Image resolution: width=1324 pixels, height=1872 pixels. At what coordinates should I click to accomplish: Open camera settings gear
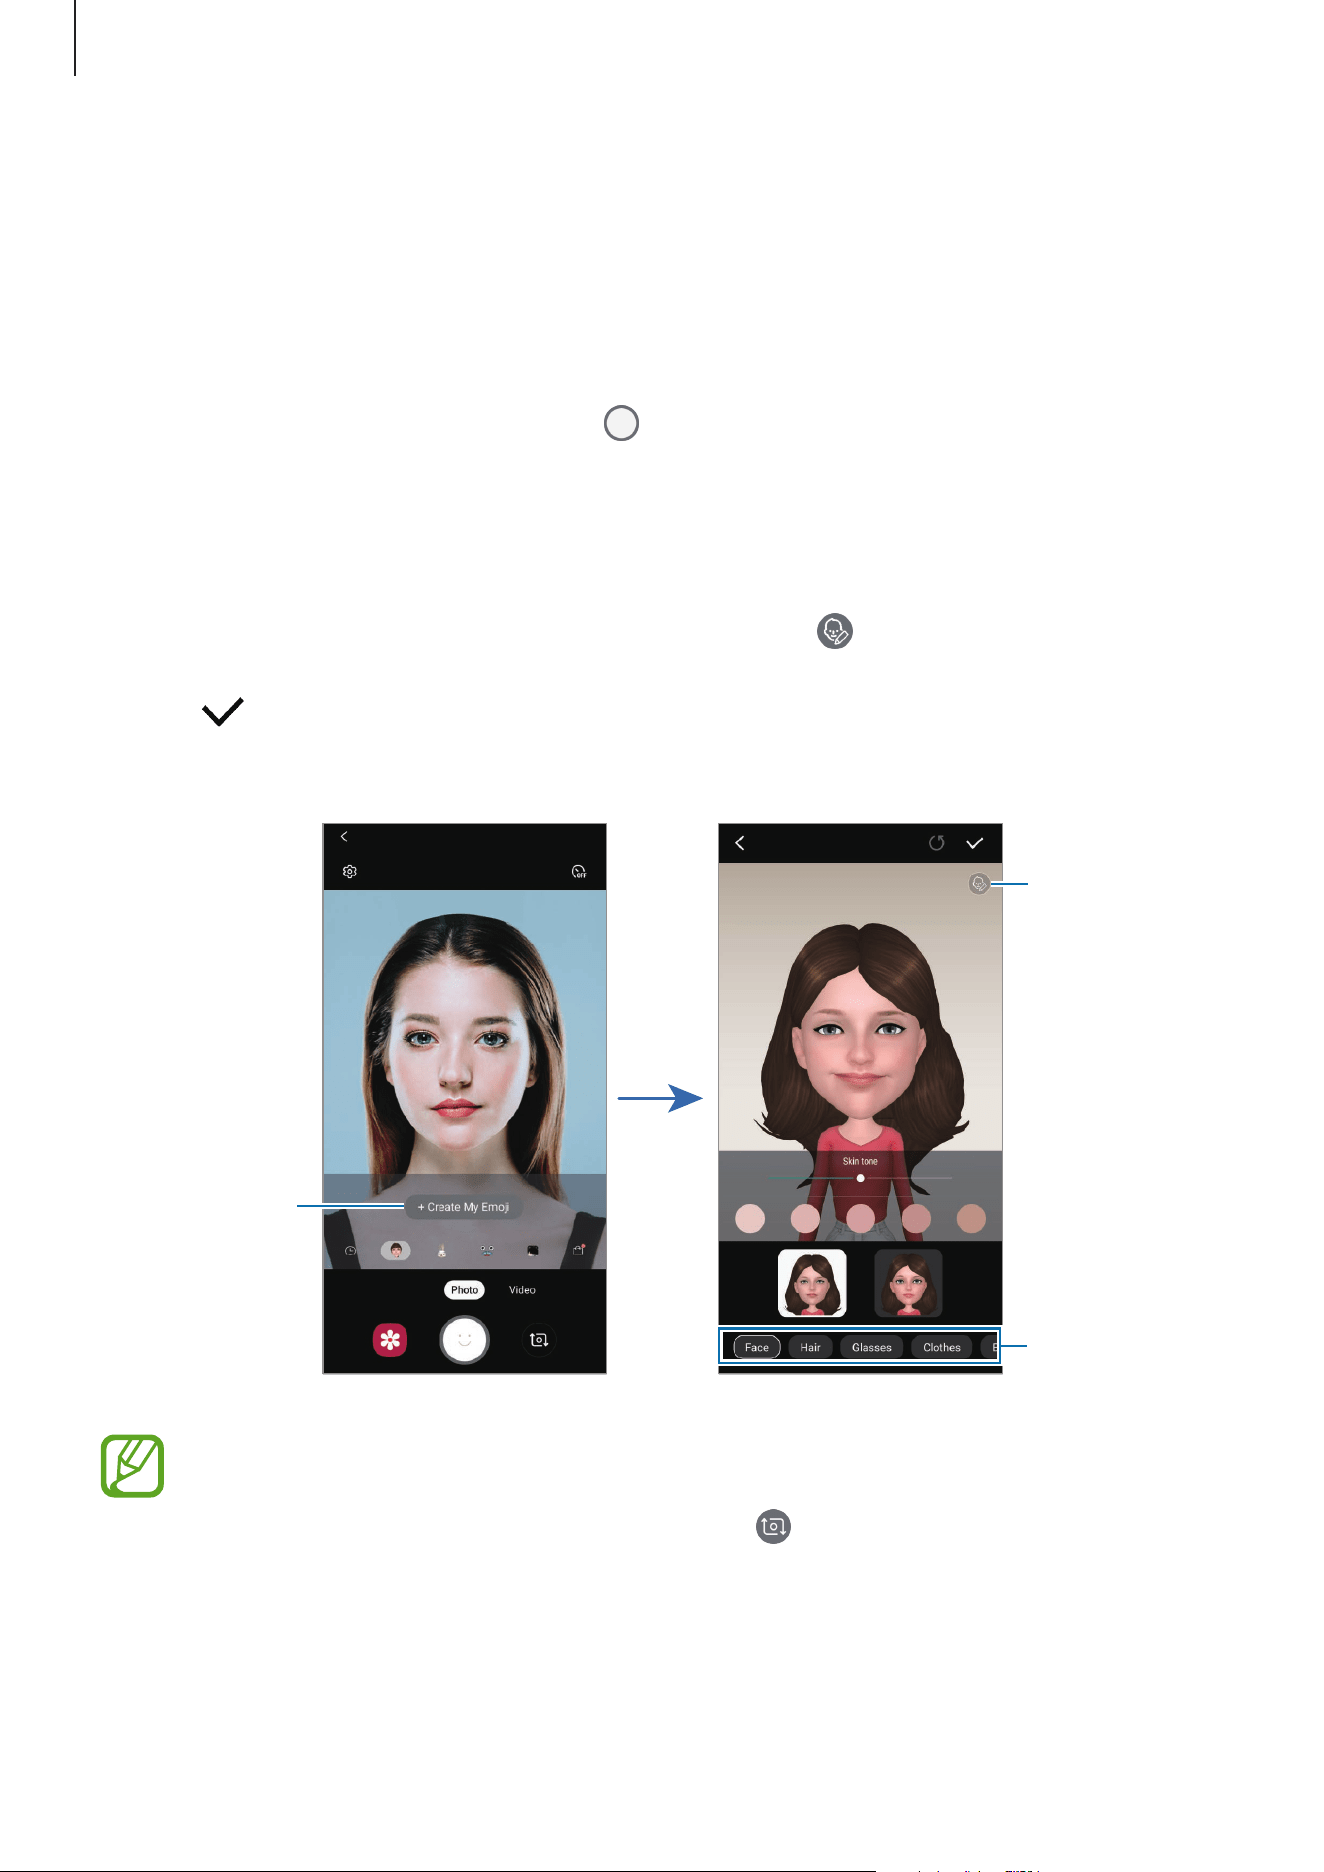pyautogui.click(x=350, y=872)
